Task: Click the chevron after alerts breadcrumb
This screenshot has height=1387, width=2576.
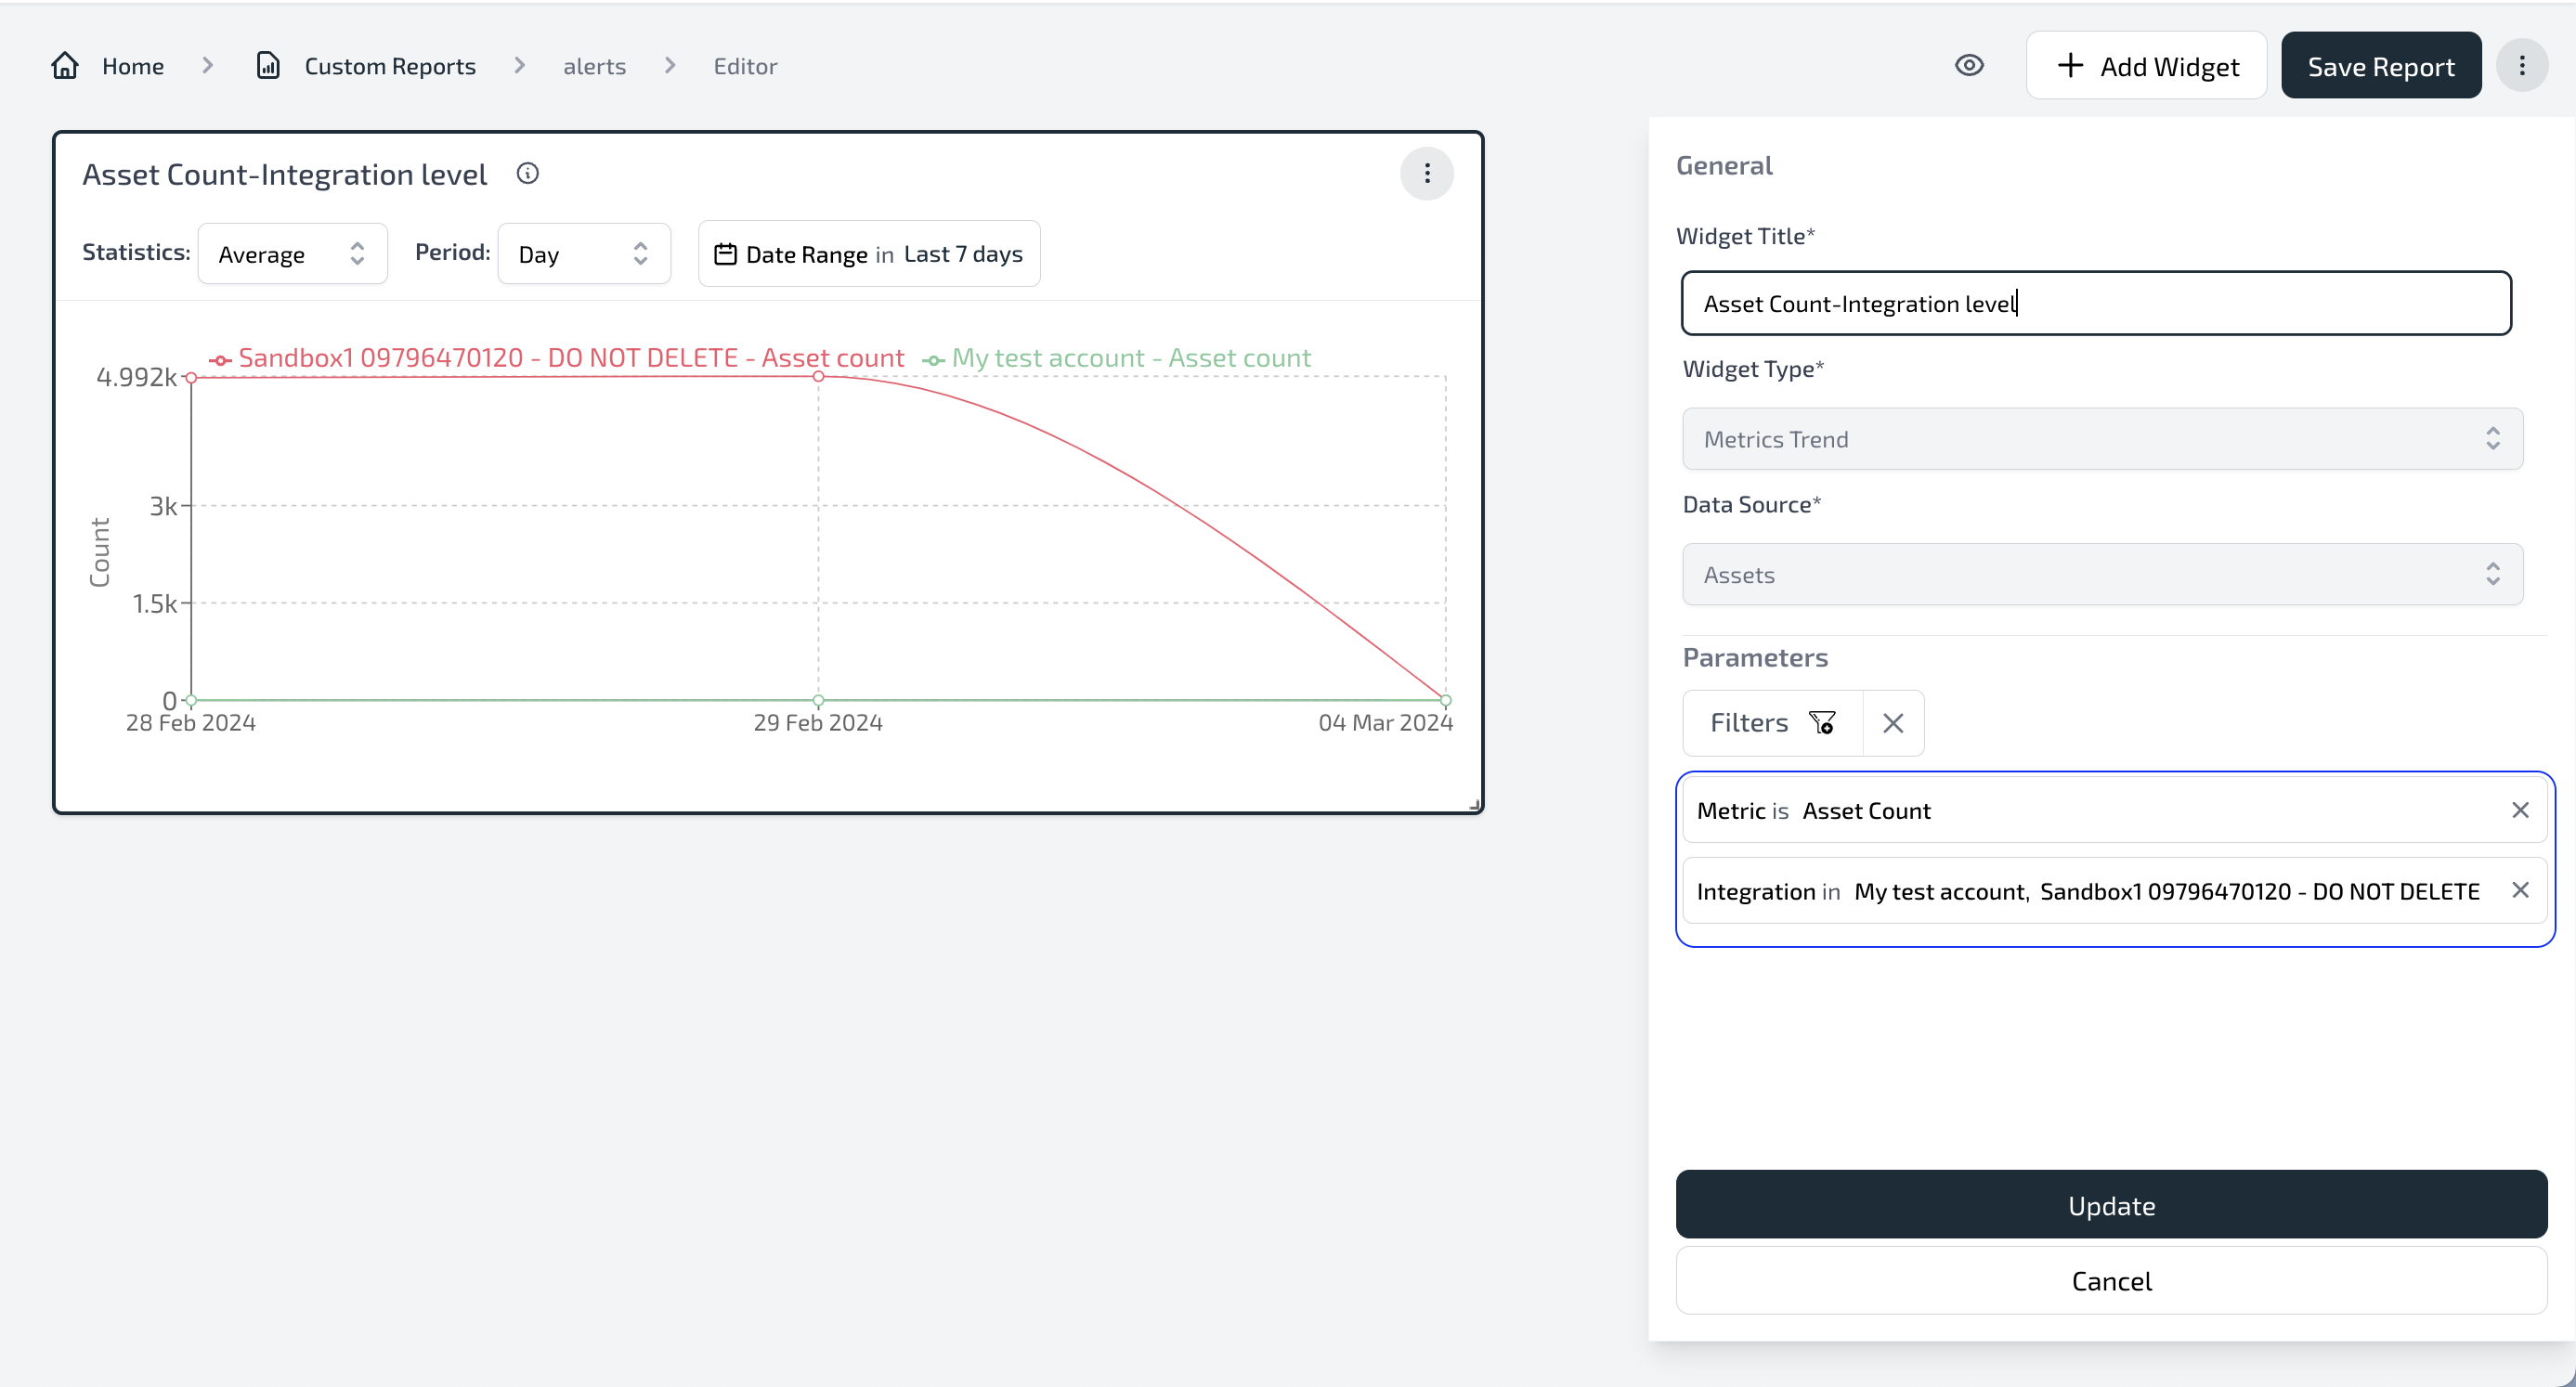Action: (670, 65)
